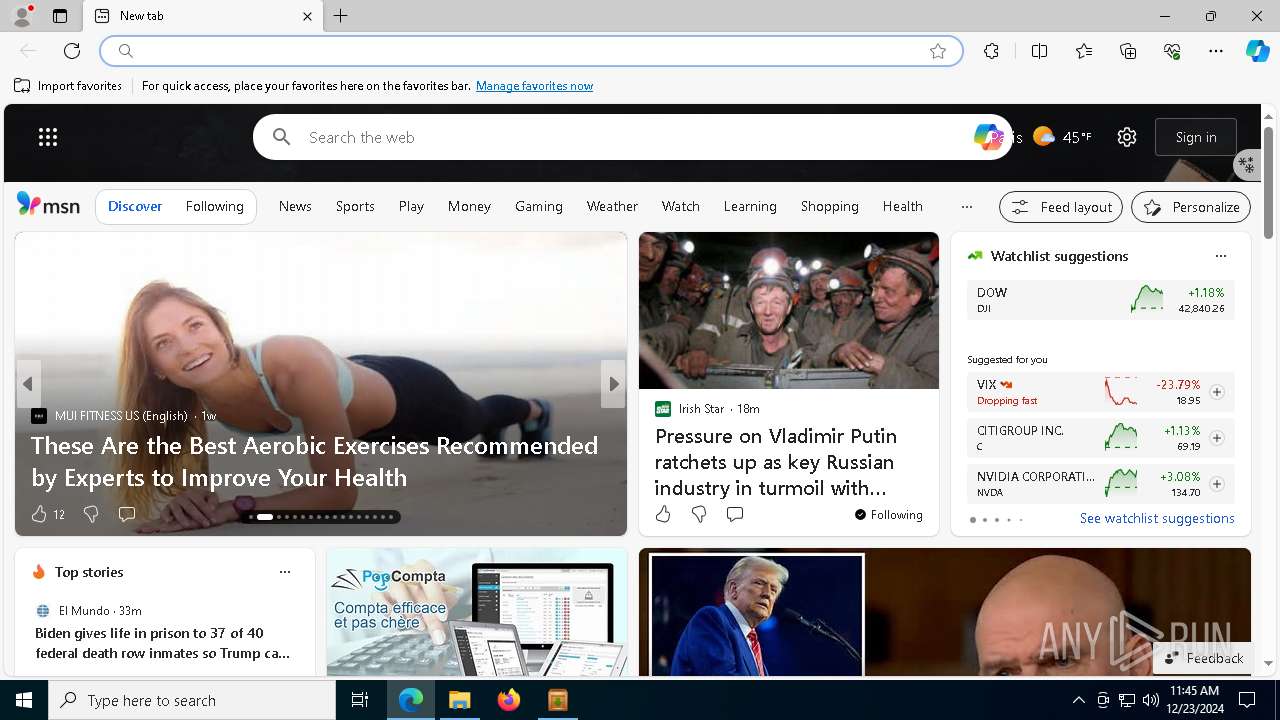Click the page vertical scrollbar

tap(1268, 183)
